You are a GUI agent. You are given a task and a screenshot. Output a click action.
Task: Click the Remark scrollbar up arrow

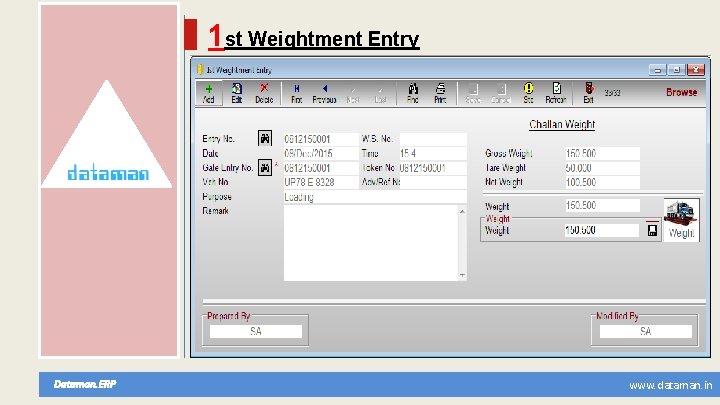462,212
